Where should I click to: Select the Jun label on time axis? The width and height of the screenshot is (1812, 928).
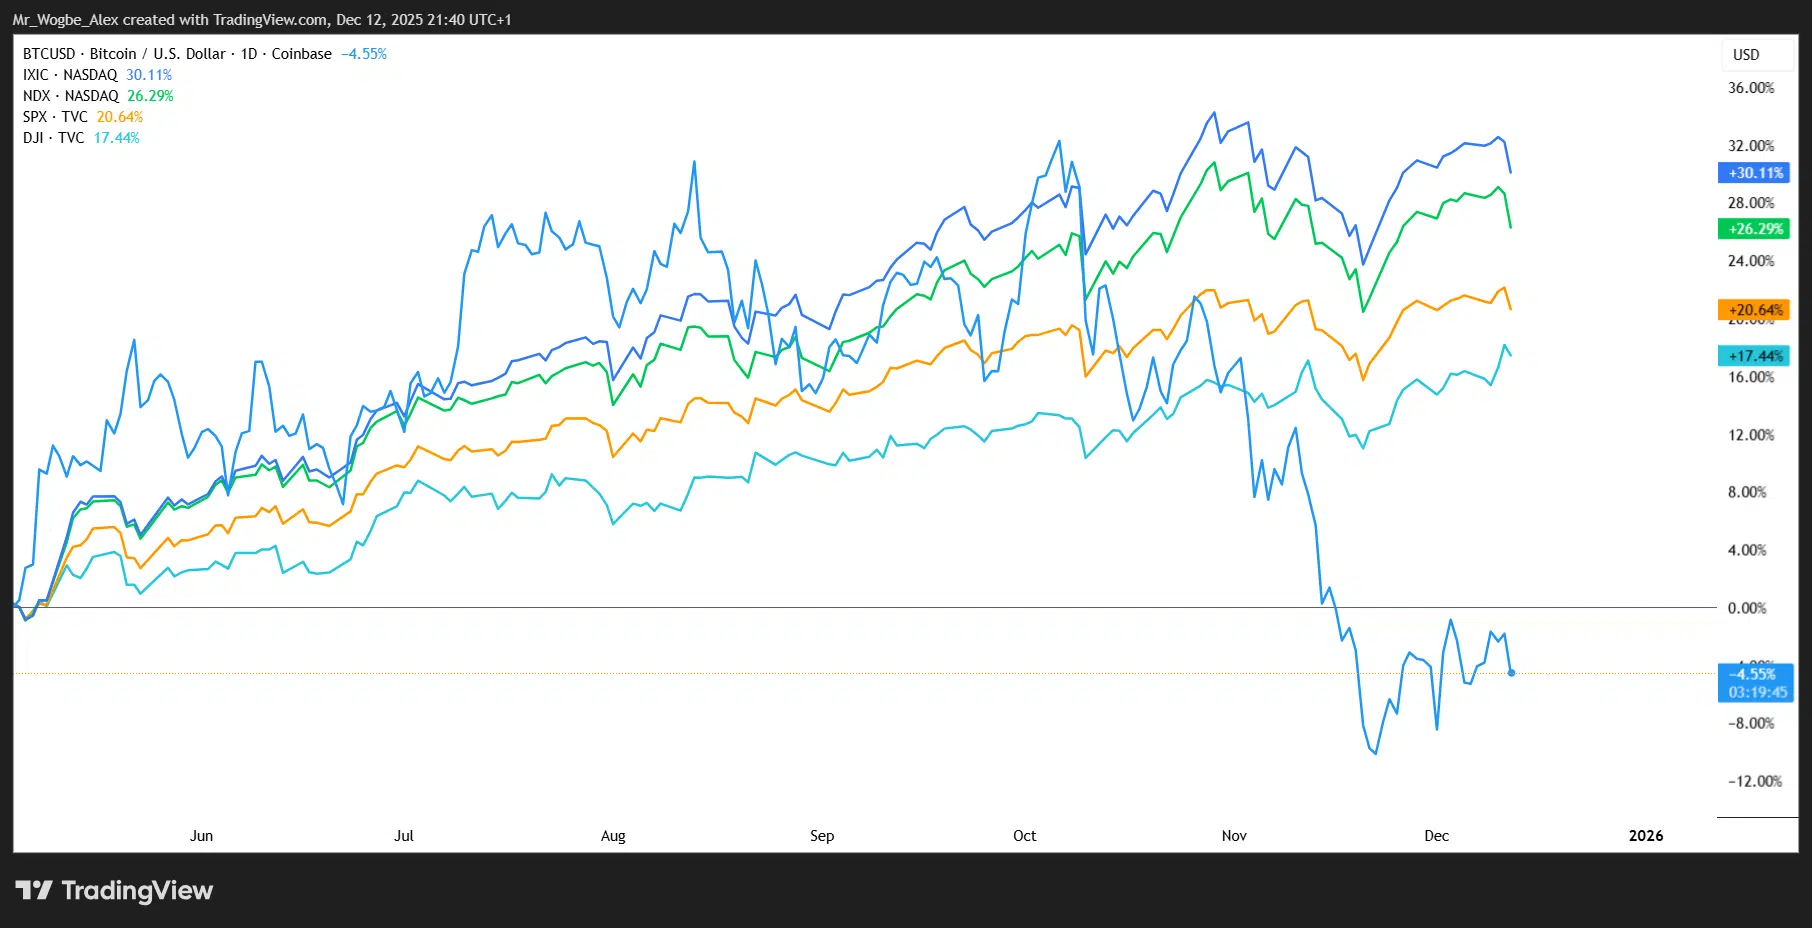201,836
